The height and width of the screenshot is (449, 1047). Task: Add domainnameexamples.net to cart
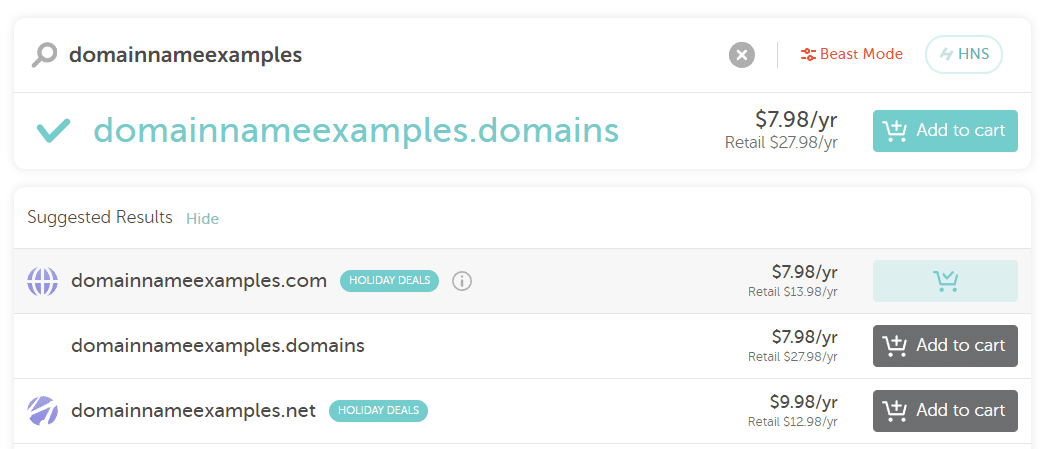944,411
